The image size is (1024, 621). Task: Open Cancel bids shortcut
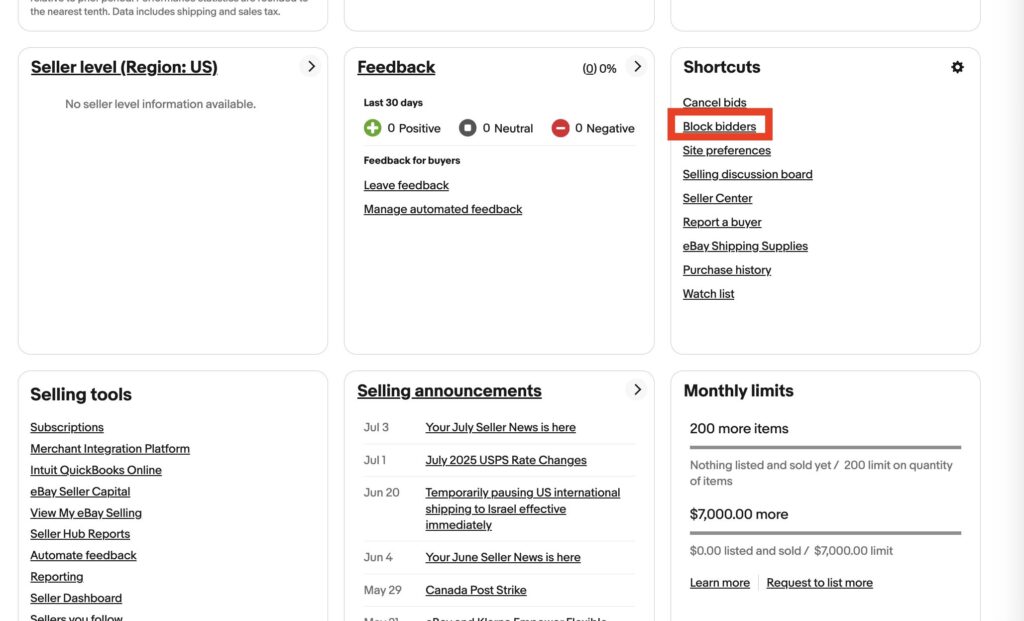pyautogui.click(x=714, y=103)
